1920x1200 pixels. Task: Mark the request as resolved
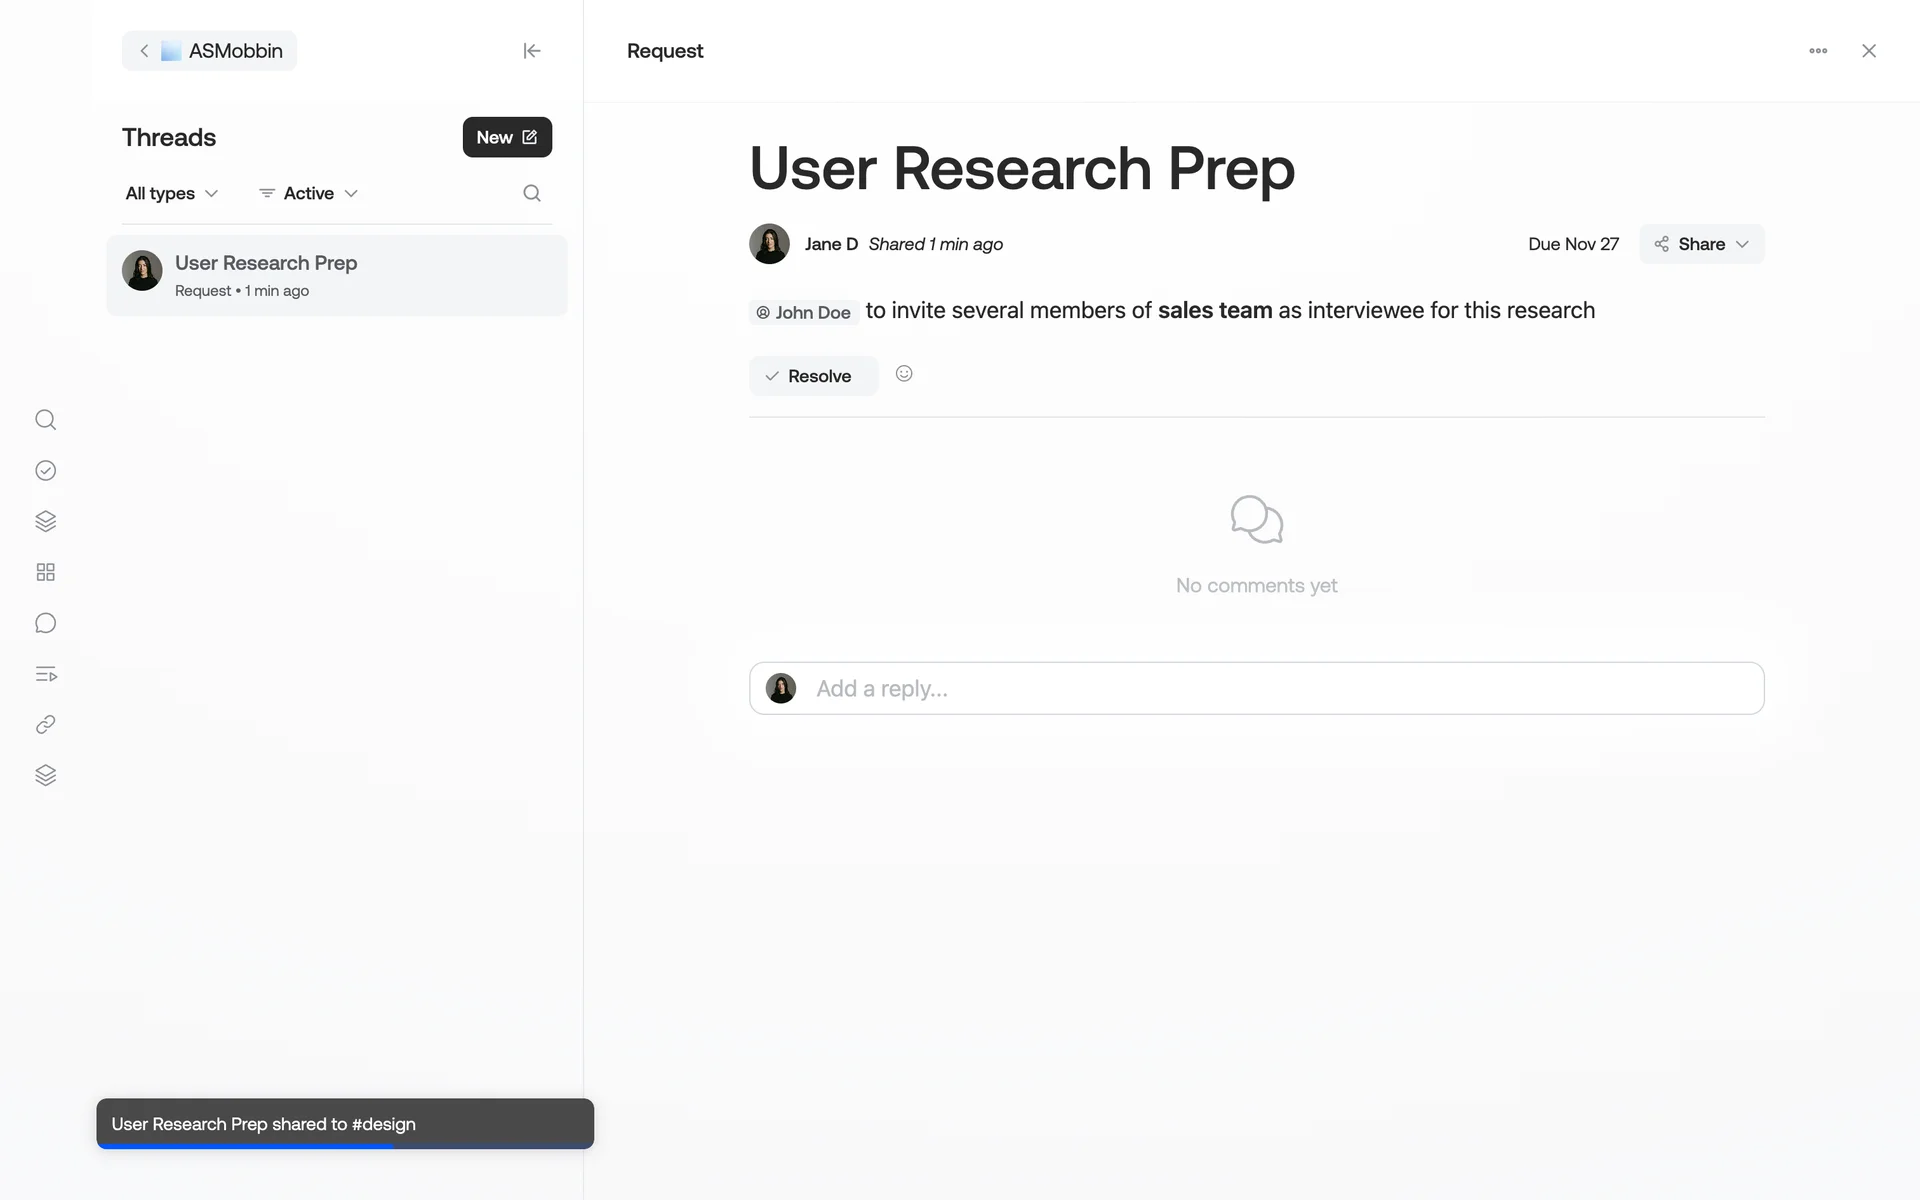812,376
